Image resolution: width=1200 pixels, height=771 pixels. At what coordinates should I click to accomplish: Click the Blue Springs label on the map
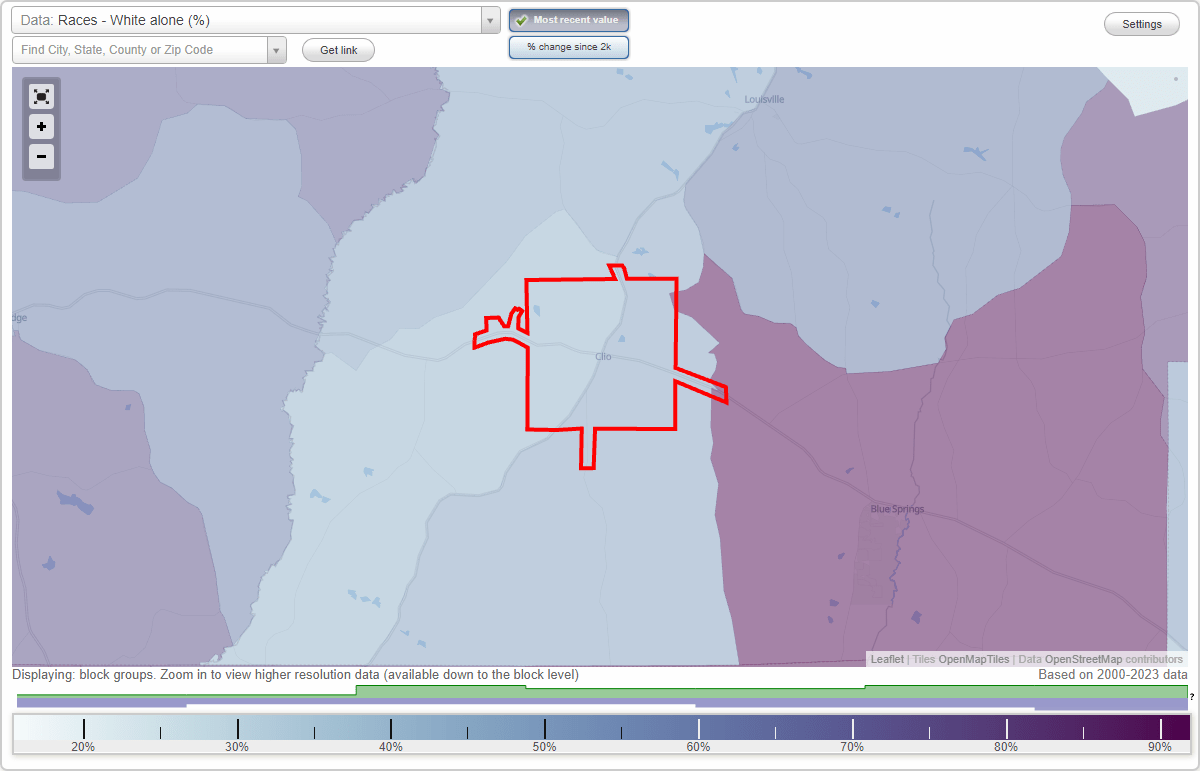(895, 508)
